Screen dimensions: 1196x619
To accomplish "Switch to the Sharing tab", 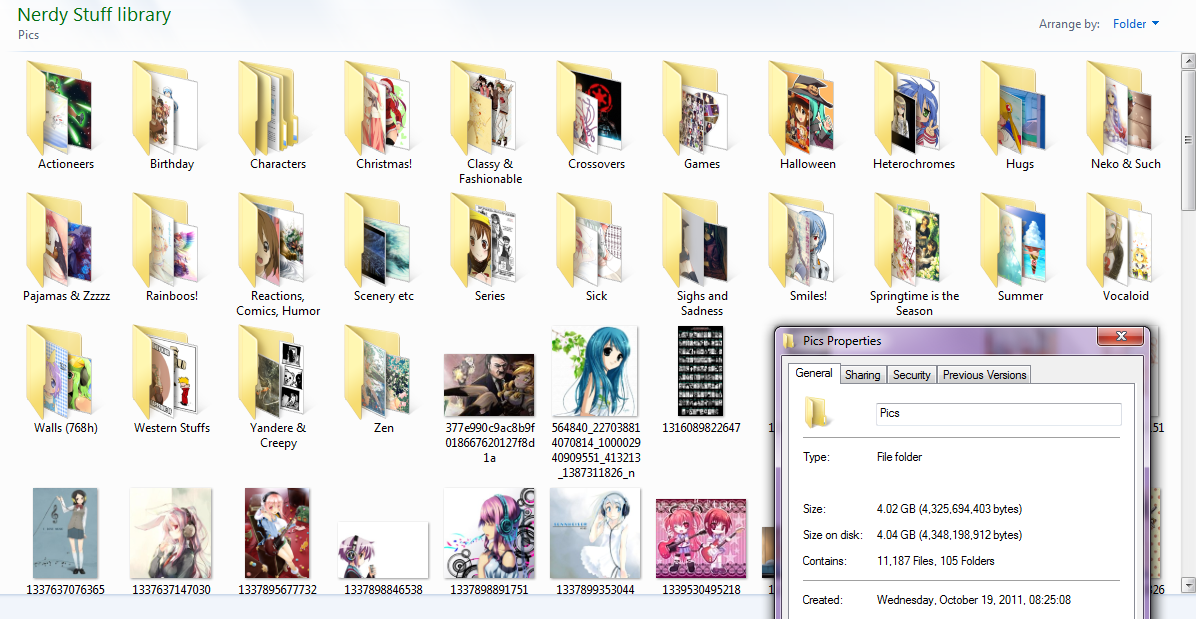I will click(x=863, y=374).
